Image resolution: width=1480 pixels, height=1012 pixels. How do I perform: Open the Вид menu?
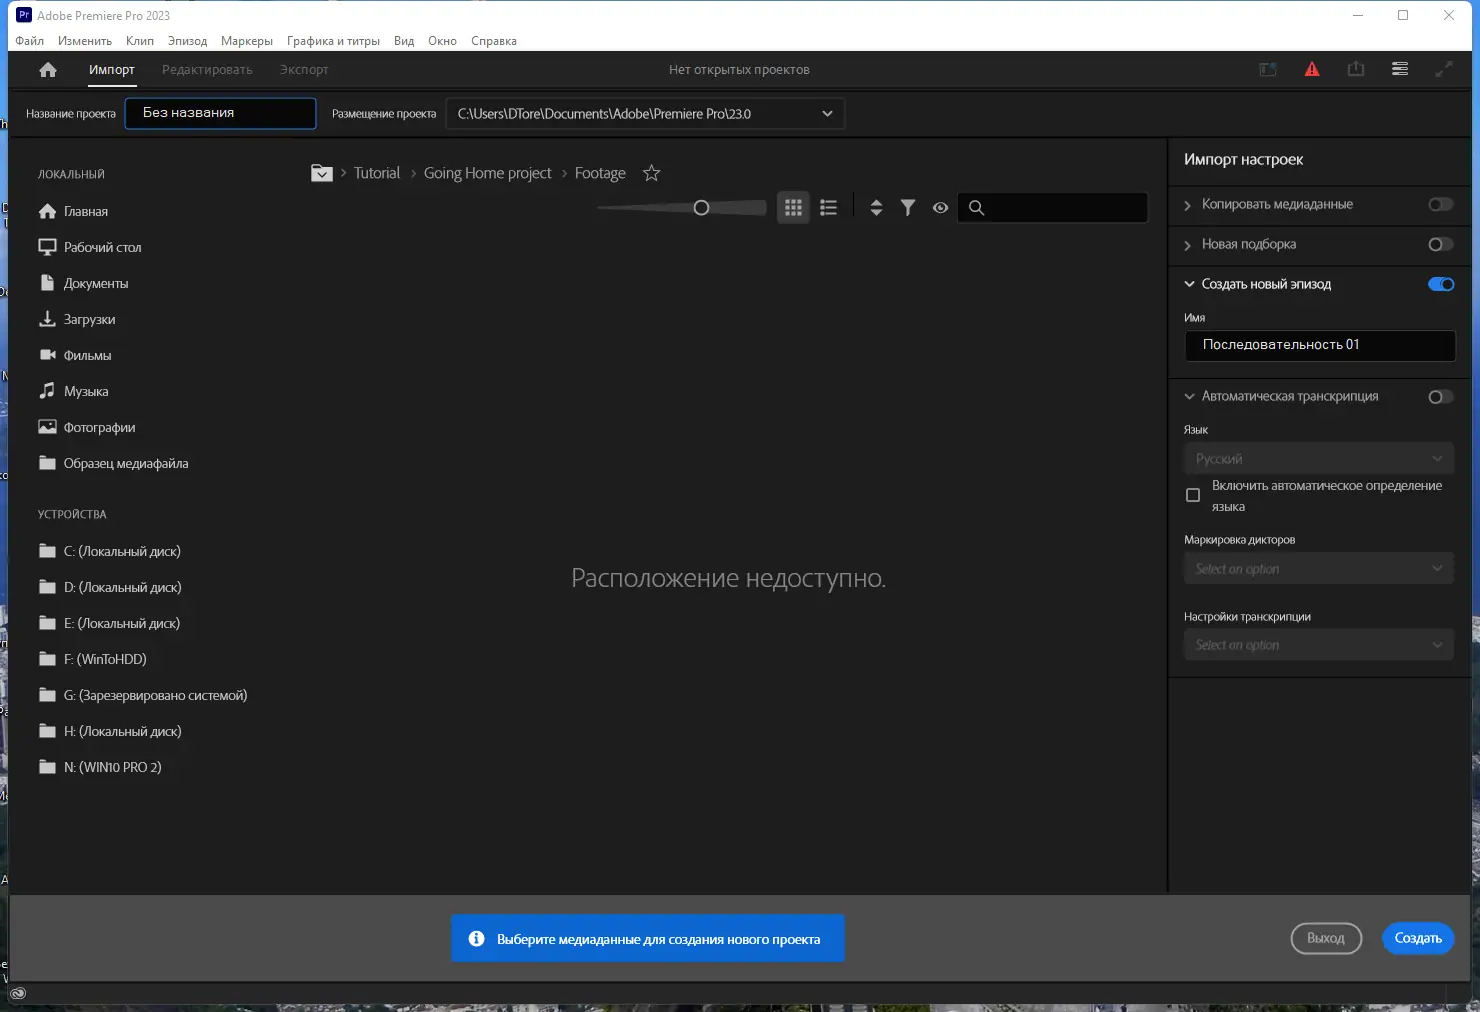point(404,41)
